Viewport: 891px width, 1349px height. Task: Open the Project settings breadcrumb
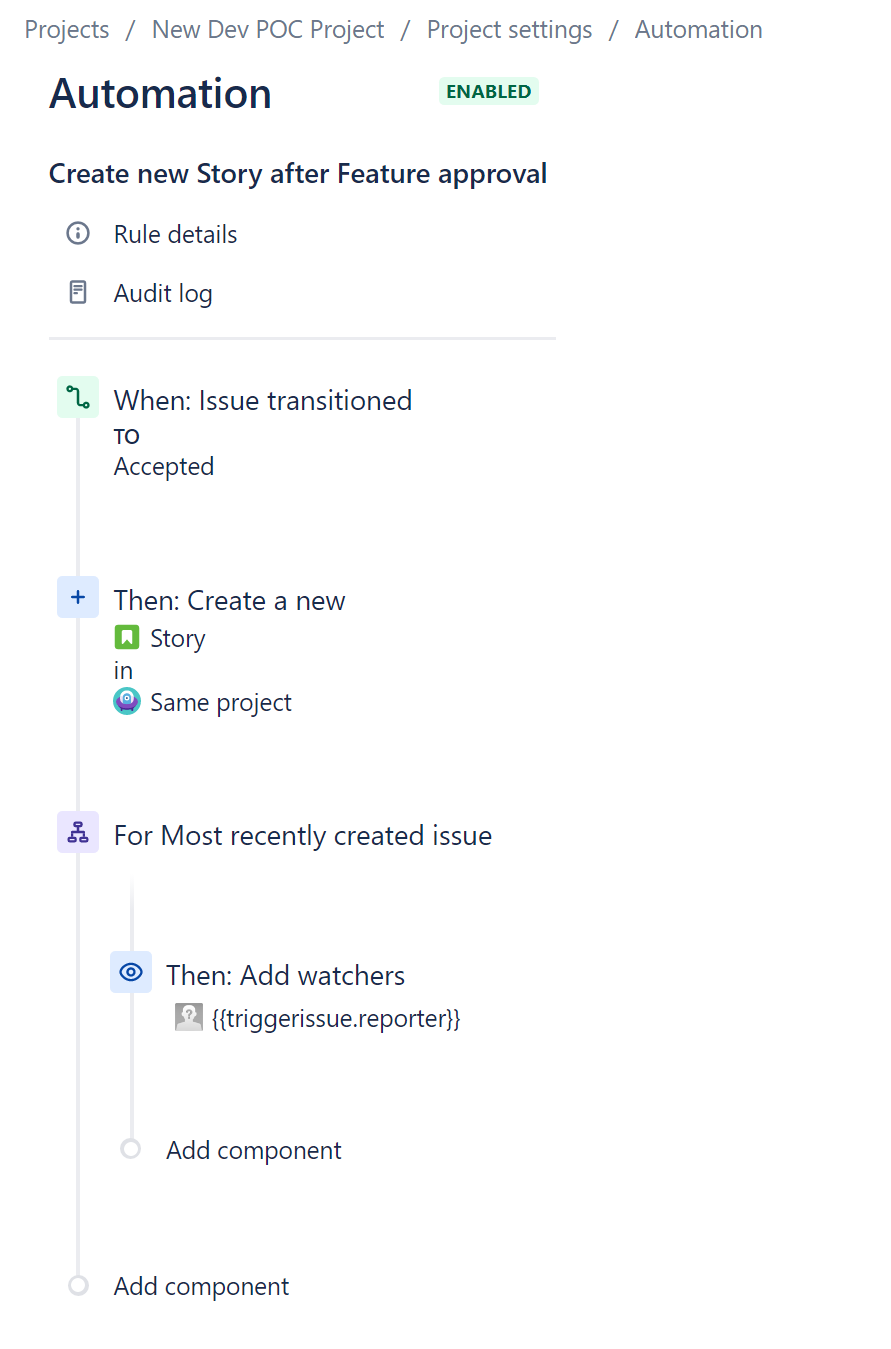[509, 29]
